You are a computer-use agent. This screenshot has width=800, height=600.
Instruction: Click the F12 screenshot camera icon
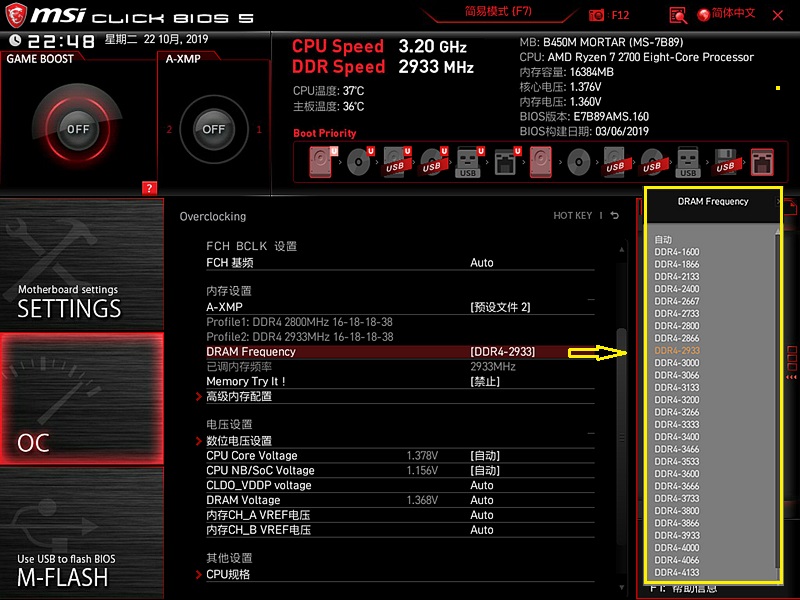click(x=596, y=15)
